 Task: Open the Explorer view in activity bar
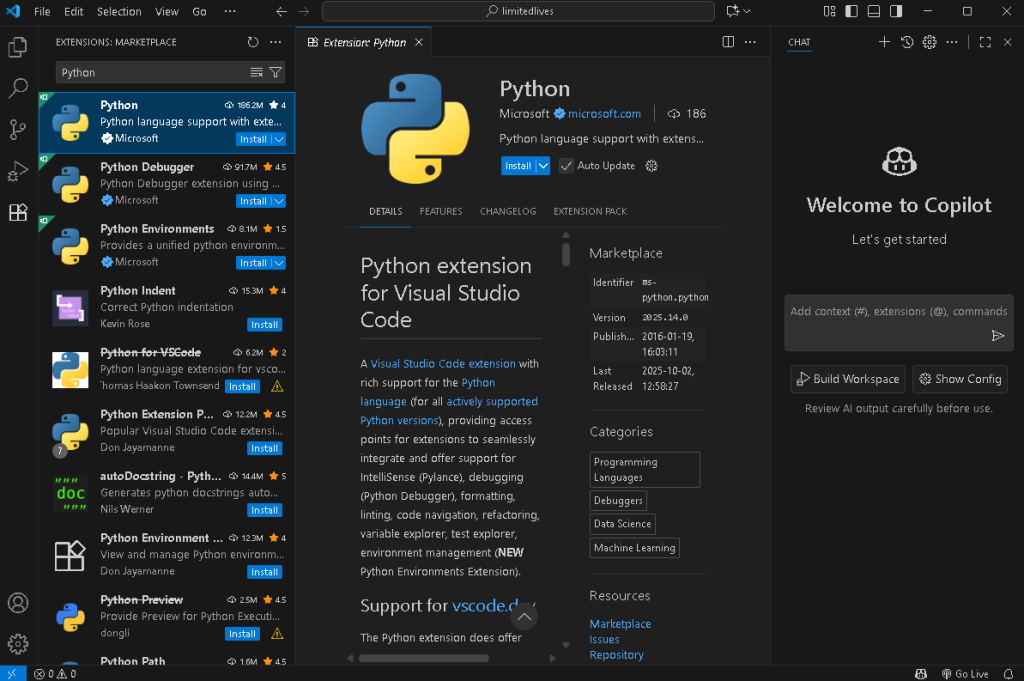pyautogui.click(x=17, y=47)
